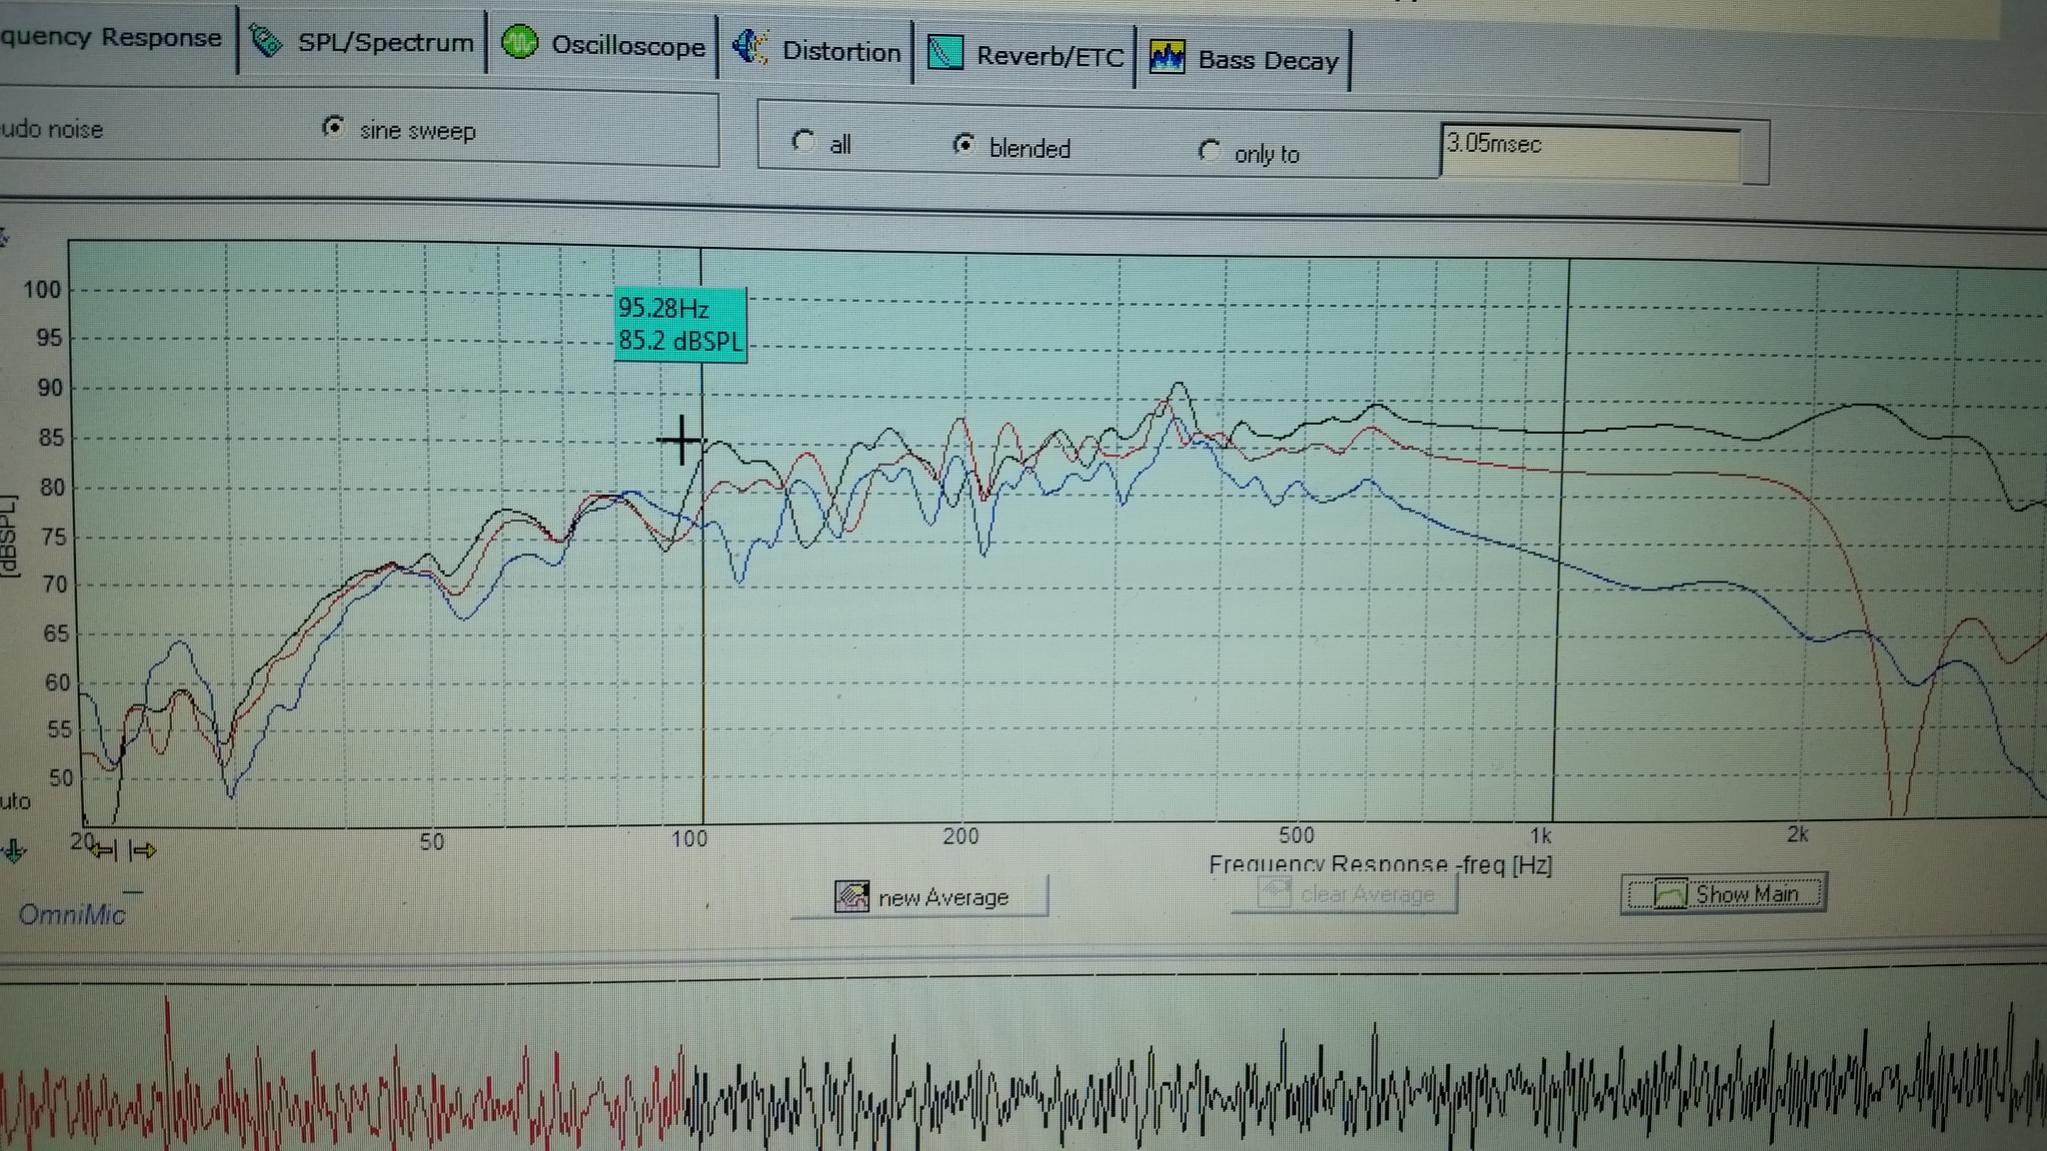The width and height of the screenshot is (2047, 1151).
Task: Click the 85.2 dBSPL readout value
Action: tap(680, 341)
